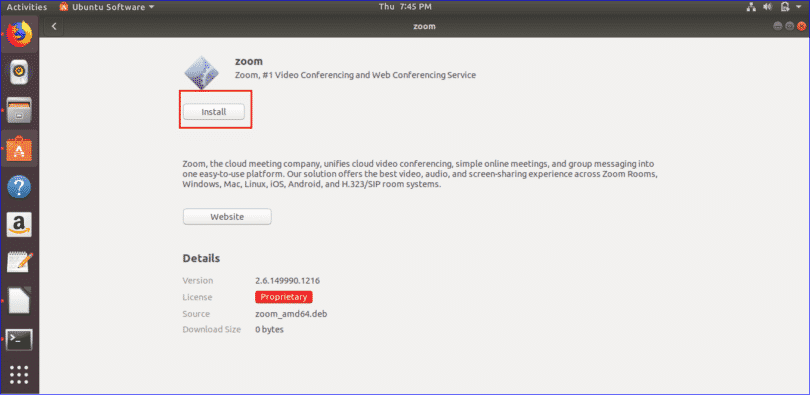
Task: Click the zoom description paragraph
Action: click(420, 174)
